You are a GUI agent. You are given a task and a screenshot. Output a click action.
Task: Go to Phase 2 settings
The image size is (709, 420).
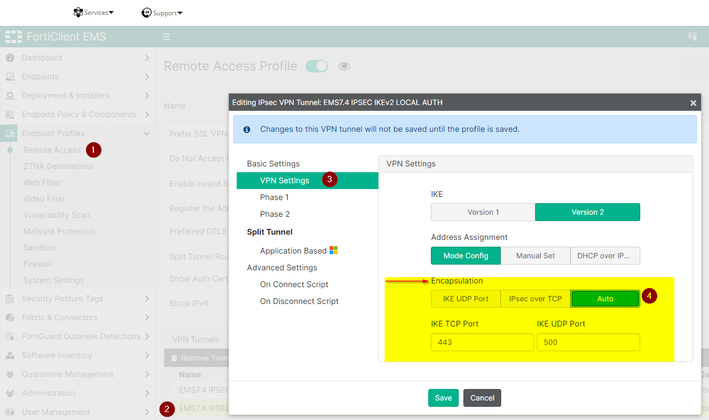[x=274, y=214]
